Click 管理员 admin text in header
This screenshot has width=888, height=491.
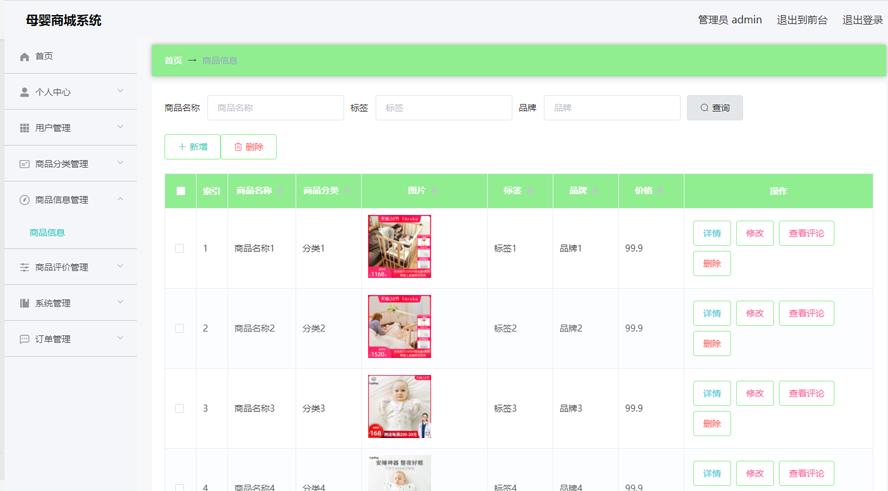(729, 20)
